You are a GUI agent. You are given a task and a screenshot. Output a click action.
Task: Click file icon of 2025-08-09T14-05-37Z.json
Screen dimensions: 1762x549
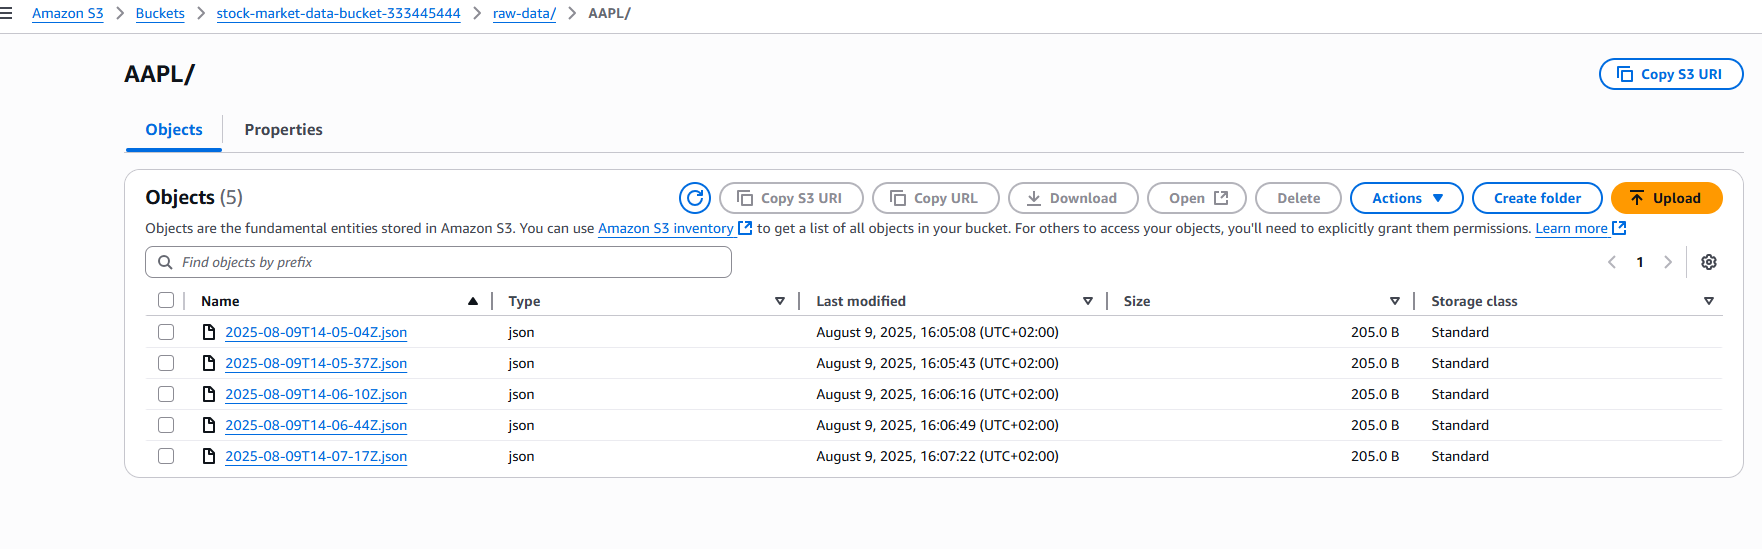(x=209, y=363)
